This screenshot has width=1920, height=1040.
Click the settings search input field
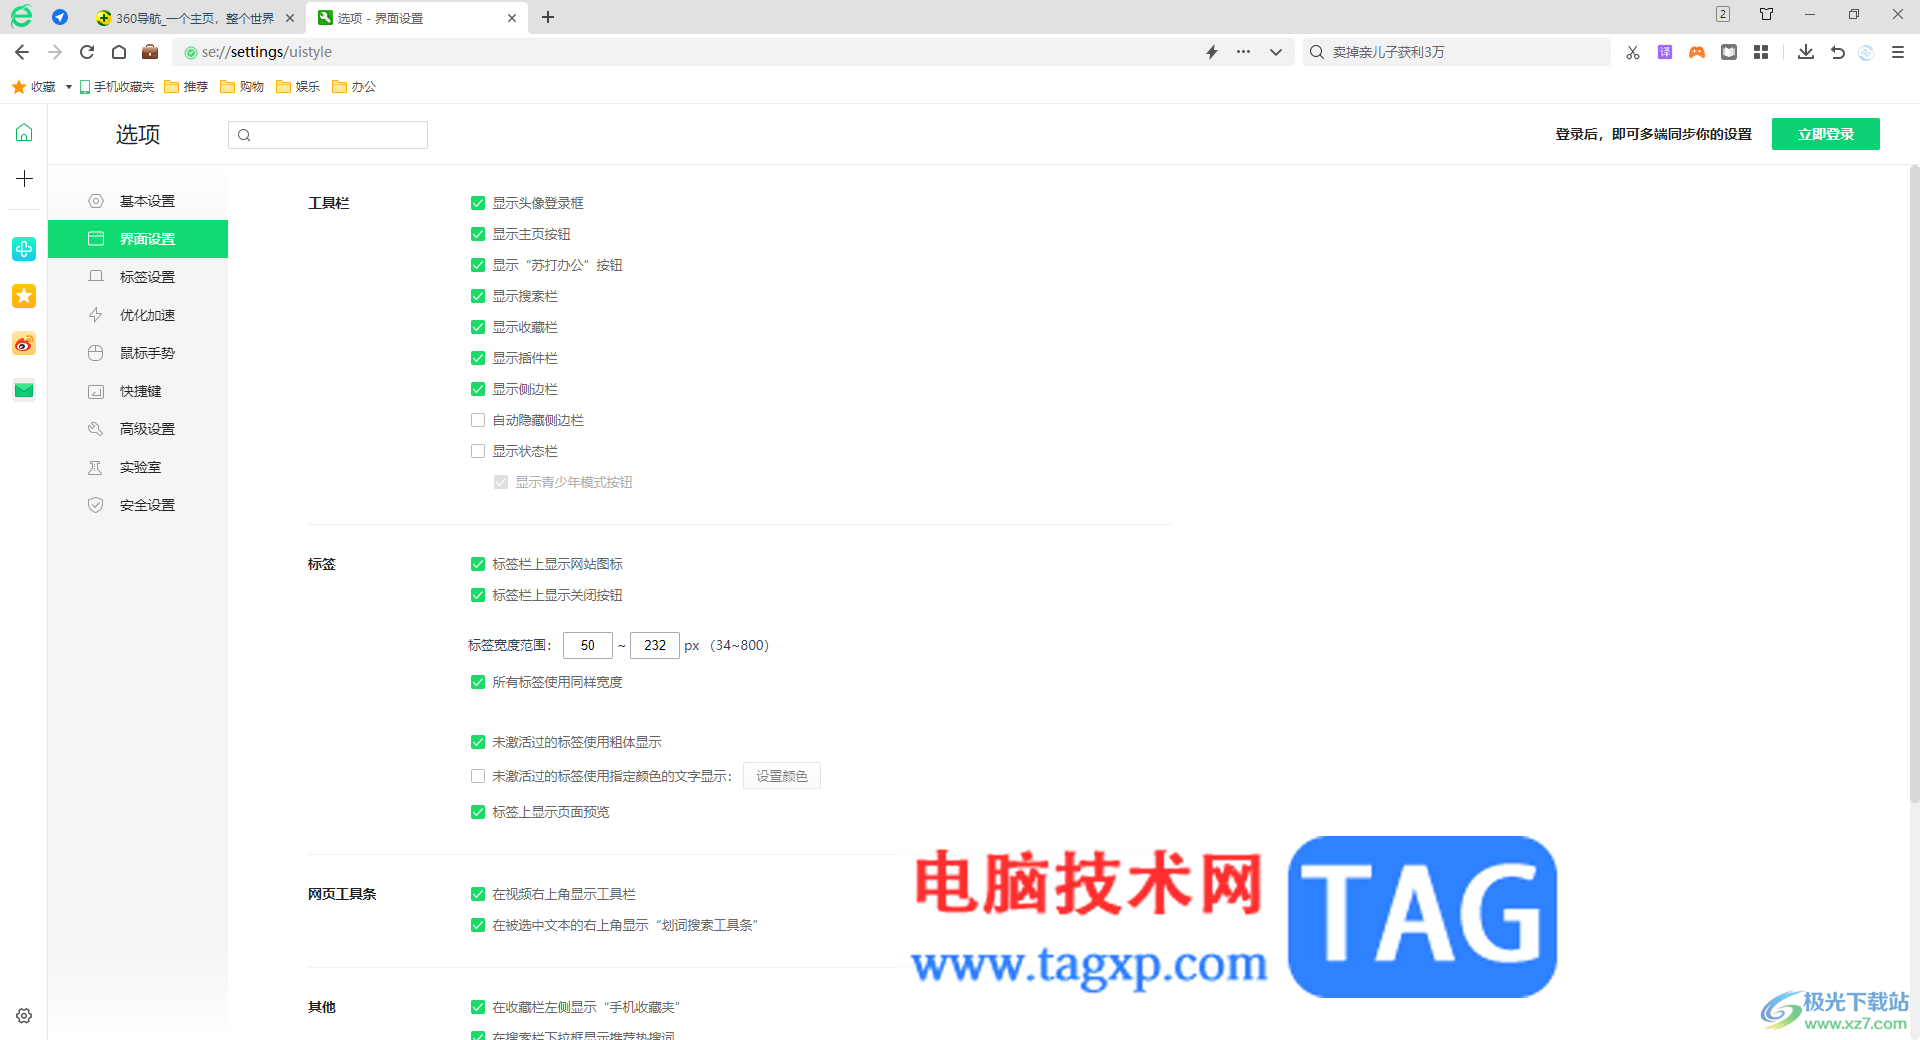pyautogui.click(x=328, y=135)
